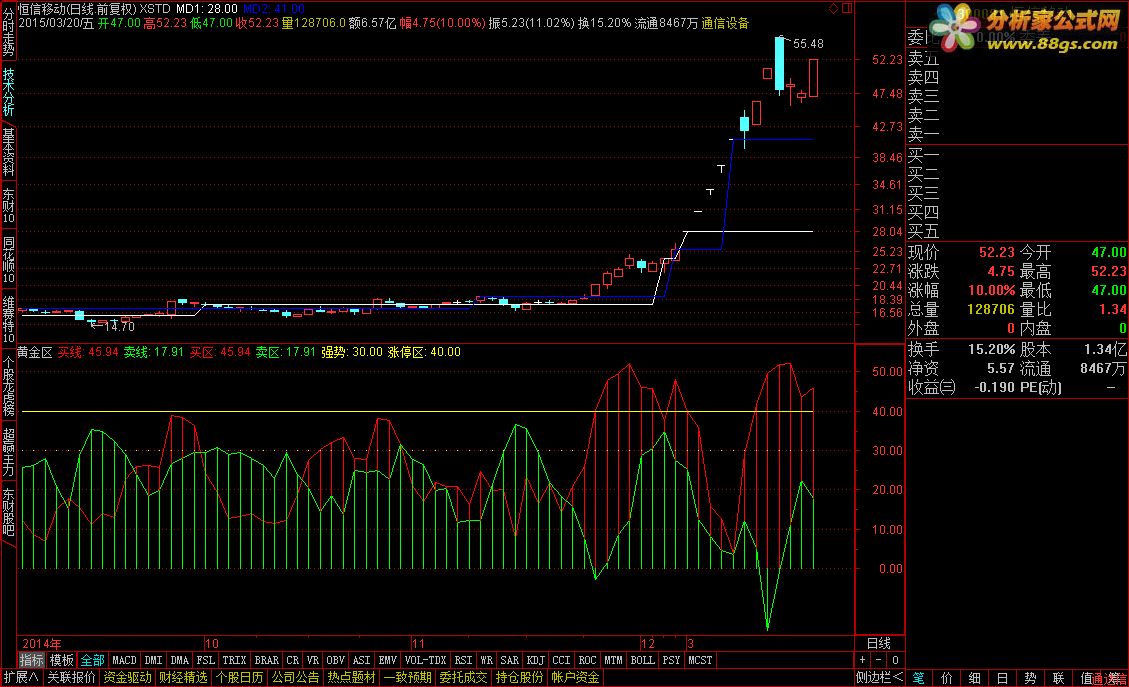Click the diamond icon above the chart

(834, 9)
